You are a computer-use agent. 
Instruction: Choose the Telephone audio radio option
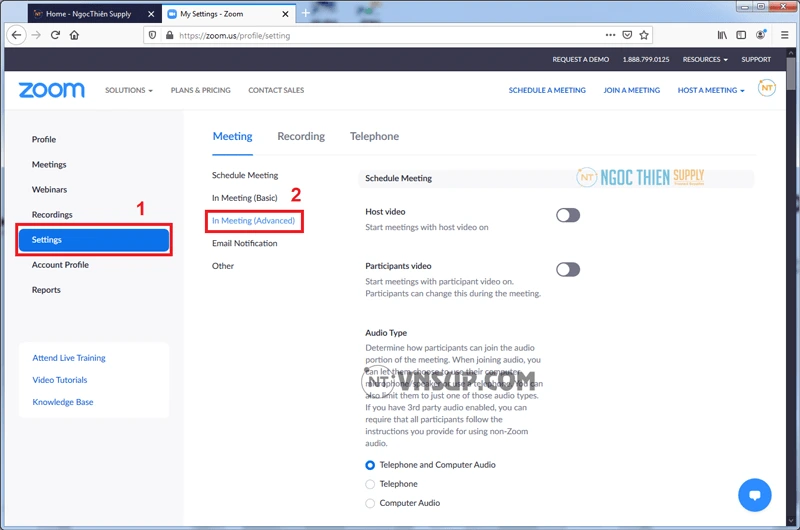pos(370,484)
